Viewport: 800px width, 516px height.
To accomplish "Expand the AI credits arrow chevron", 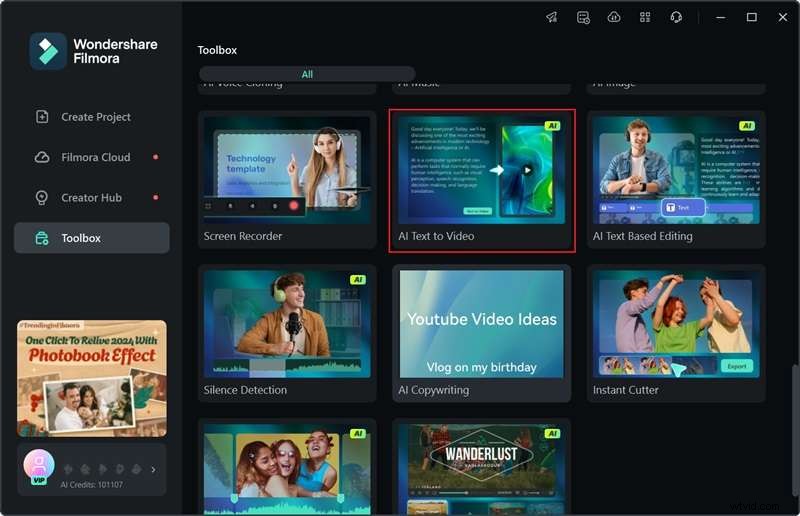I will coord(153,470).
